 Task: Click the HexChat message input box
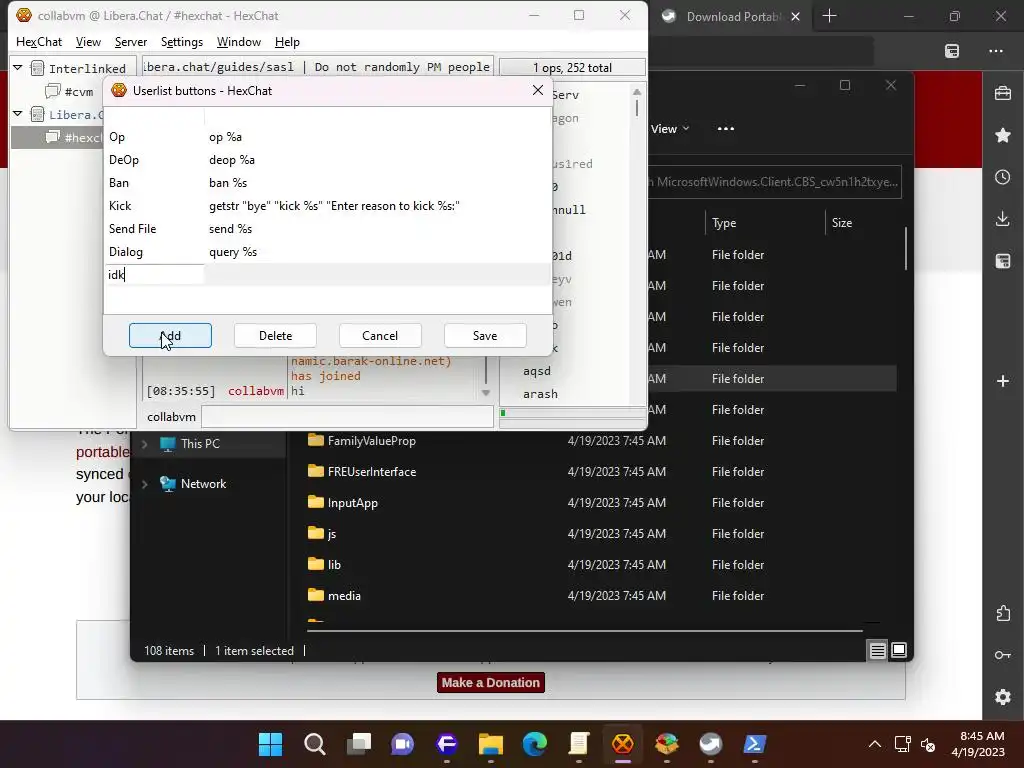[347, 417]
